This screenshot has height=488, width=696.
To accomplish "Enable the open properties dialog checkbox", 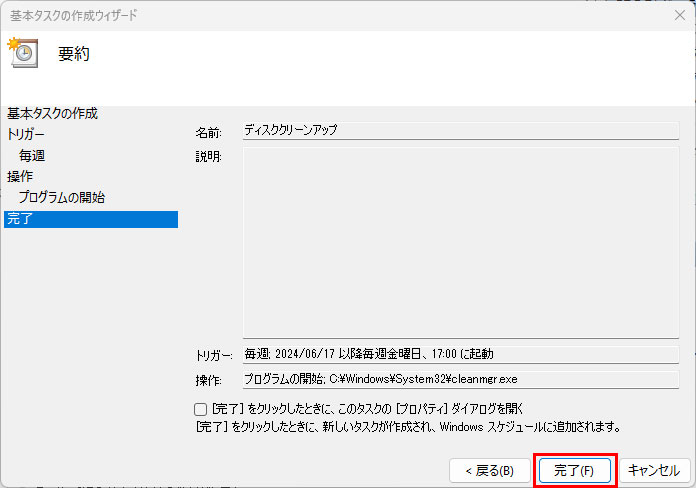I will pos(201,409).
